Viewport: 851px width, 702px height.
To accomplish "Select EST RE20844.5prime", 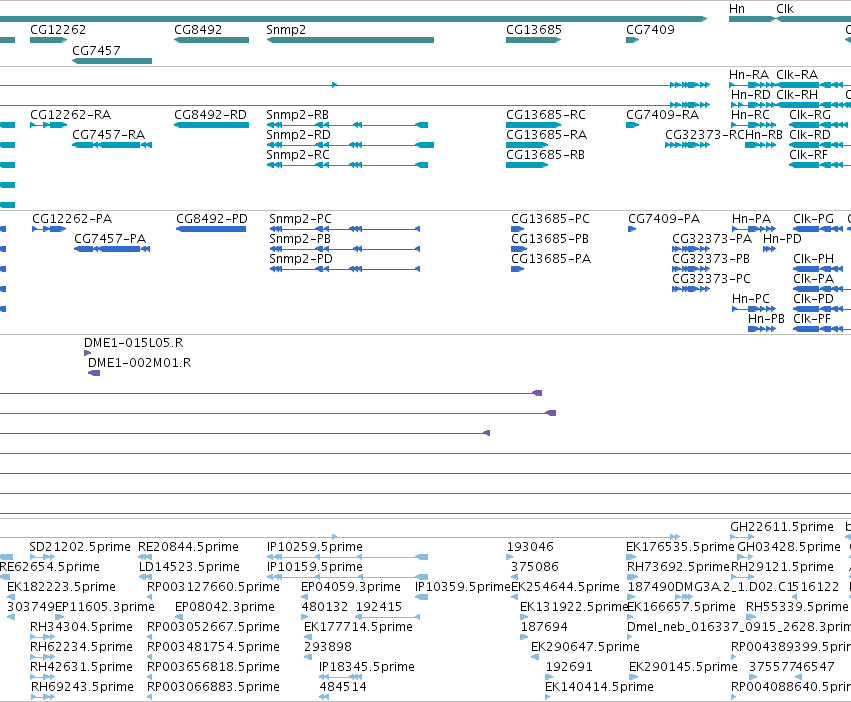I will tap(188, 547).
